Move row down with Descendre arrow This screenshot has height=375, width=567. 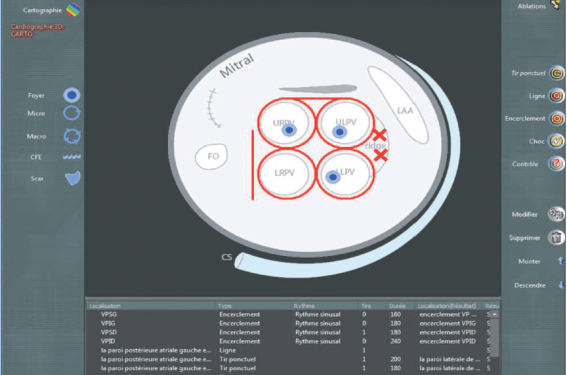(561, 285)
